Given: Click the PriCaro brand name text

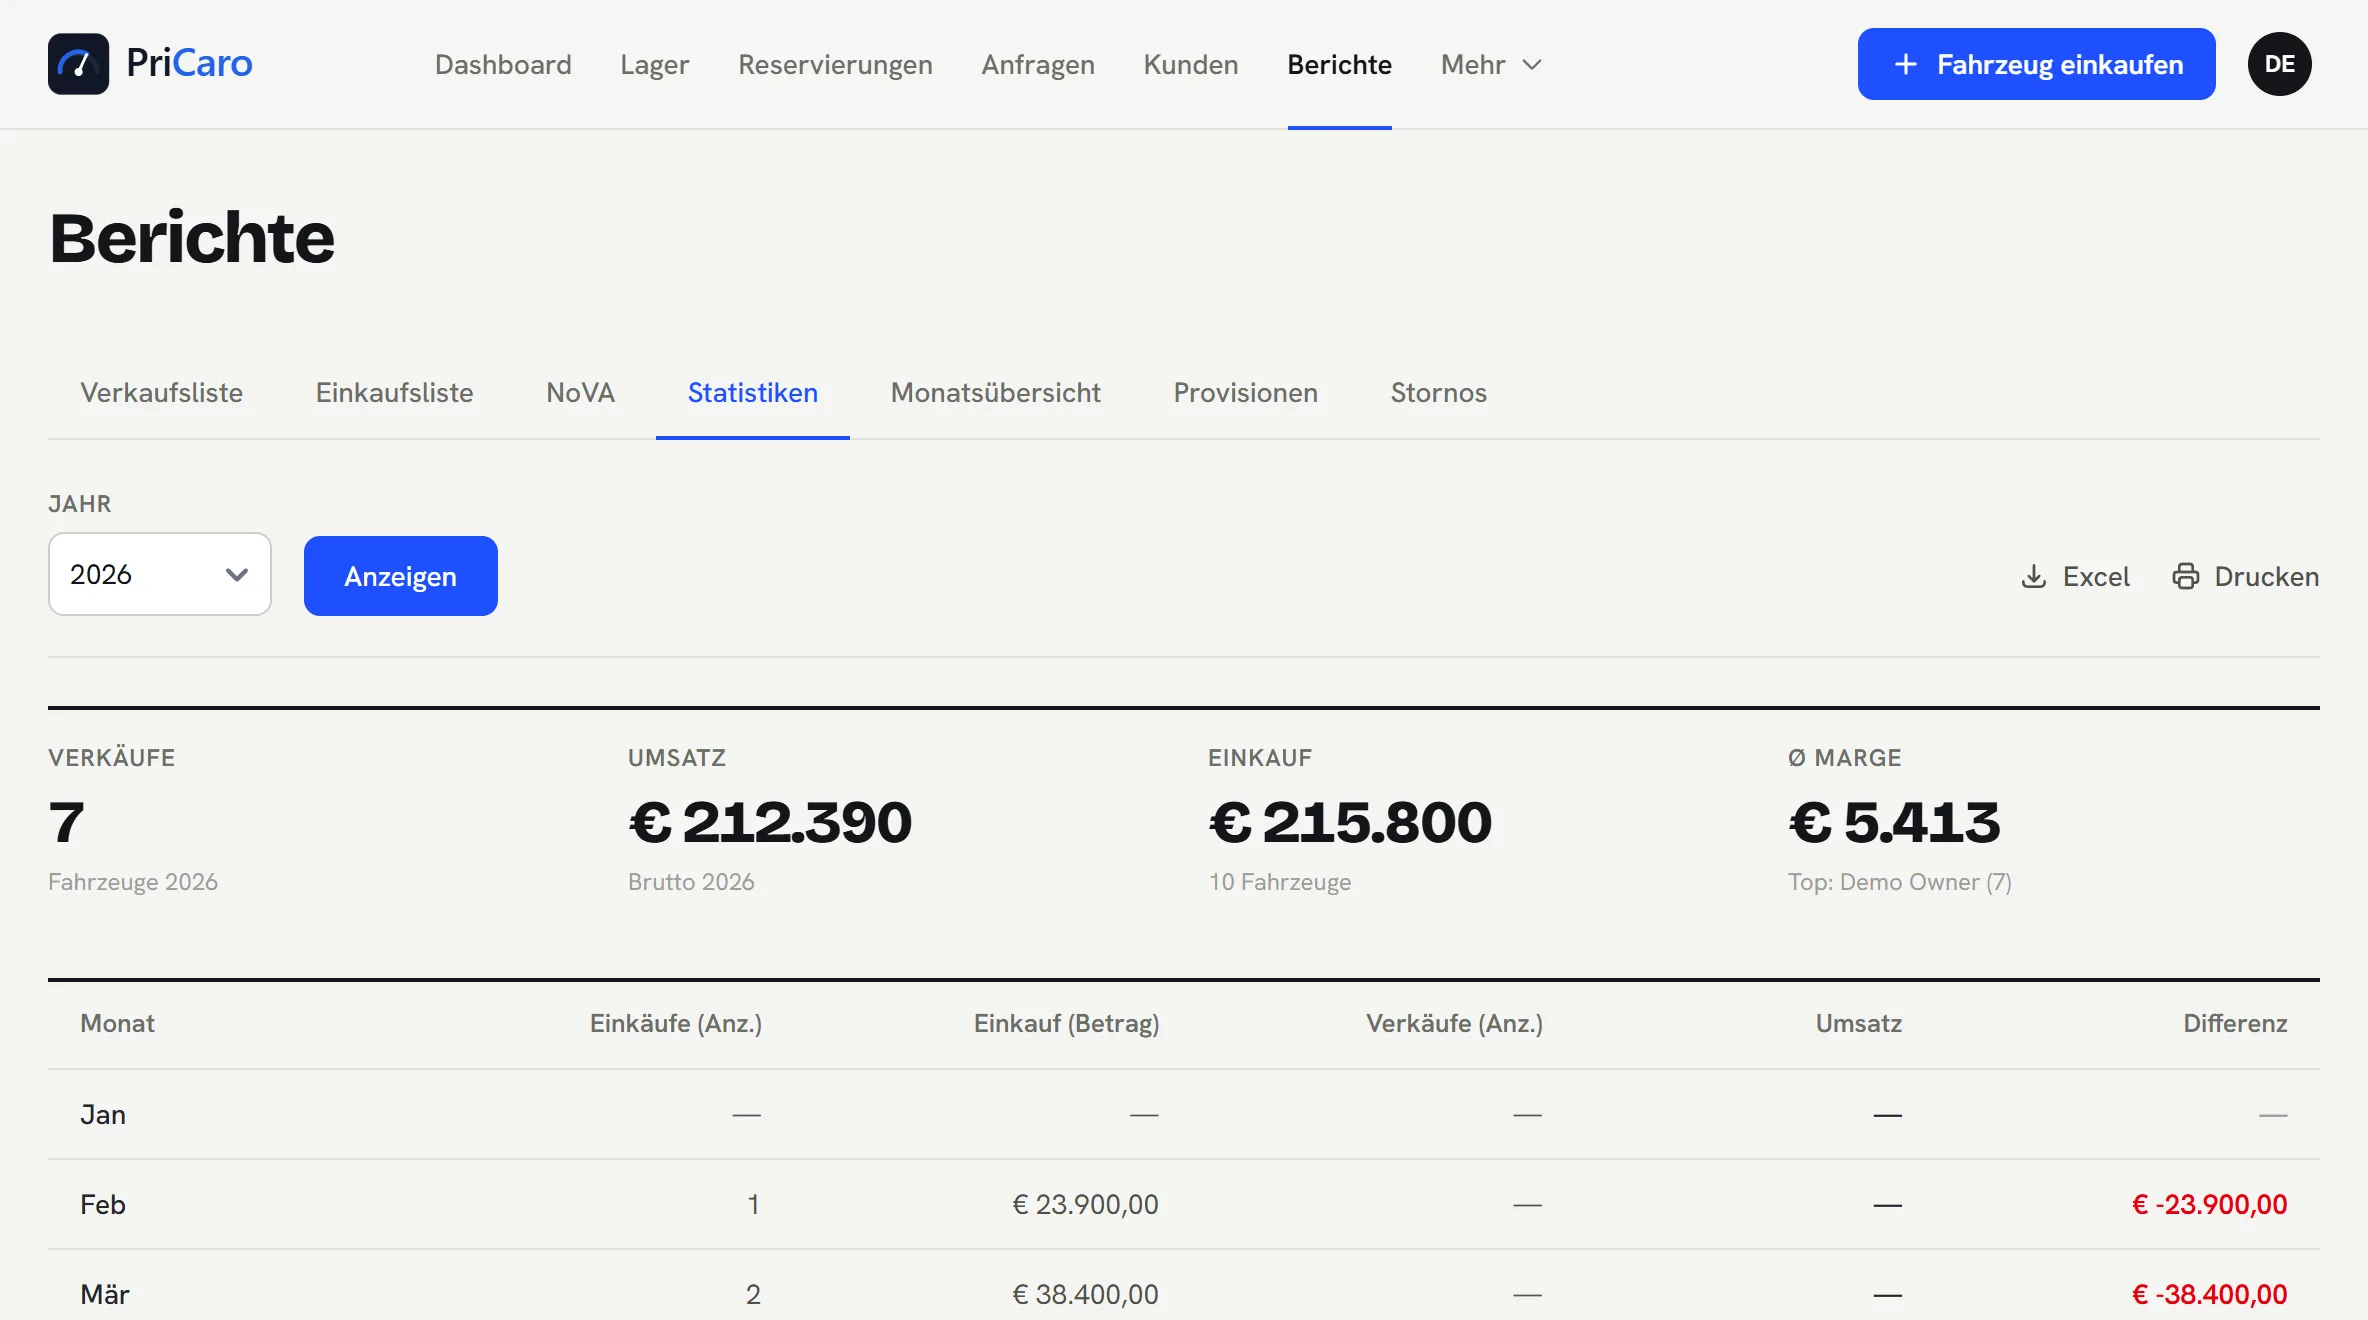Looking at the screenshot, I should (189, 63).
